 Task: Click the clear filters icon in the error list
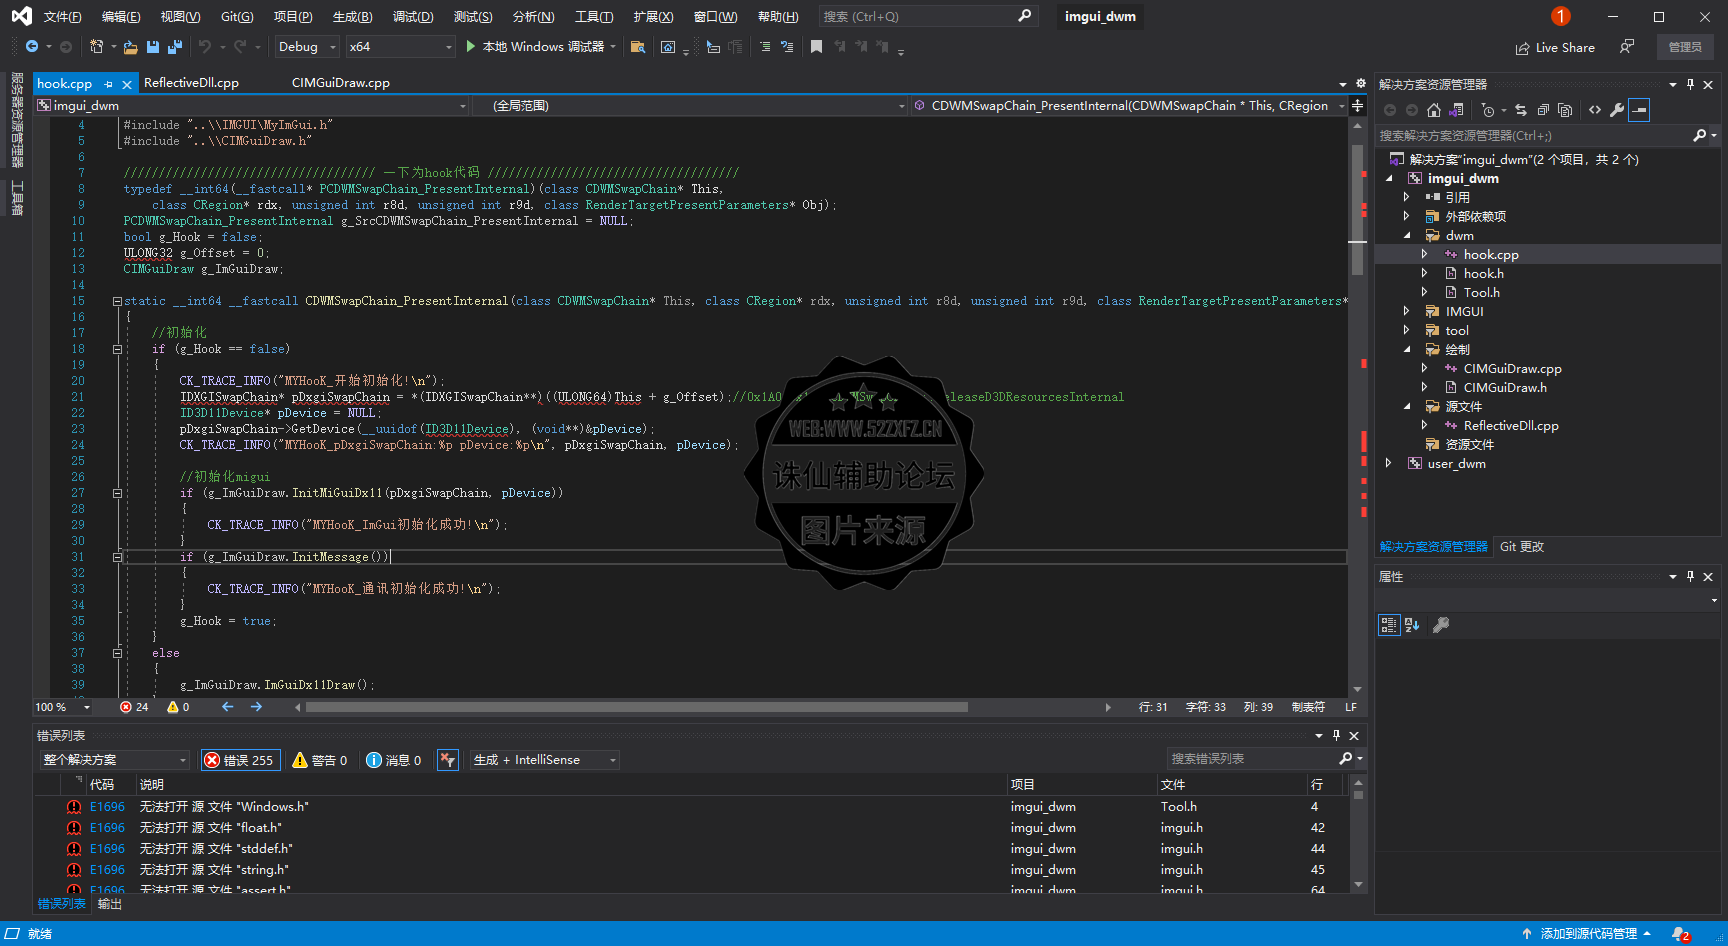click(x=448, y=760)
